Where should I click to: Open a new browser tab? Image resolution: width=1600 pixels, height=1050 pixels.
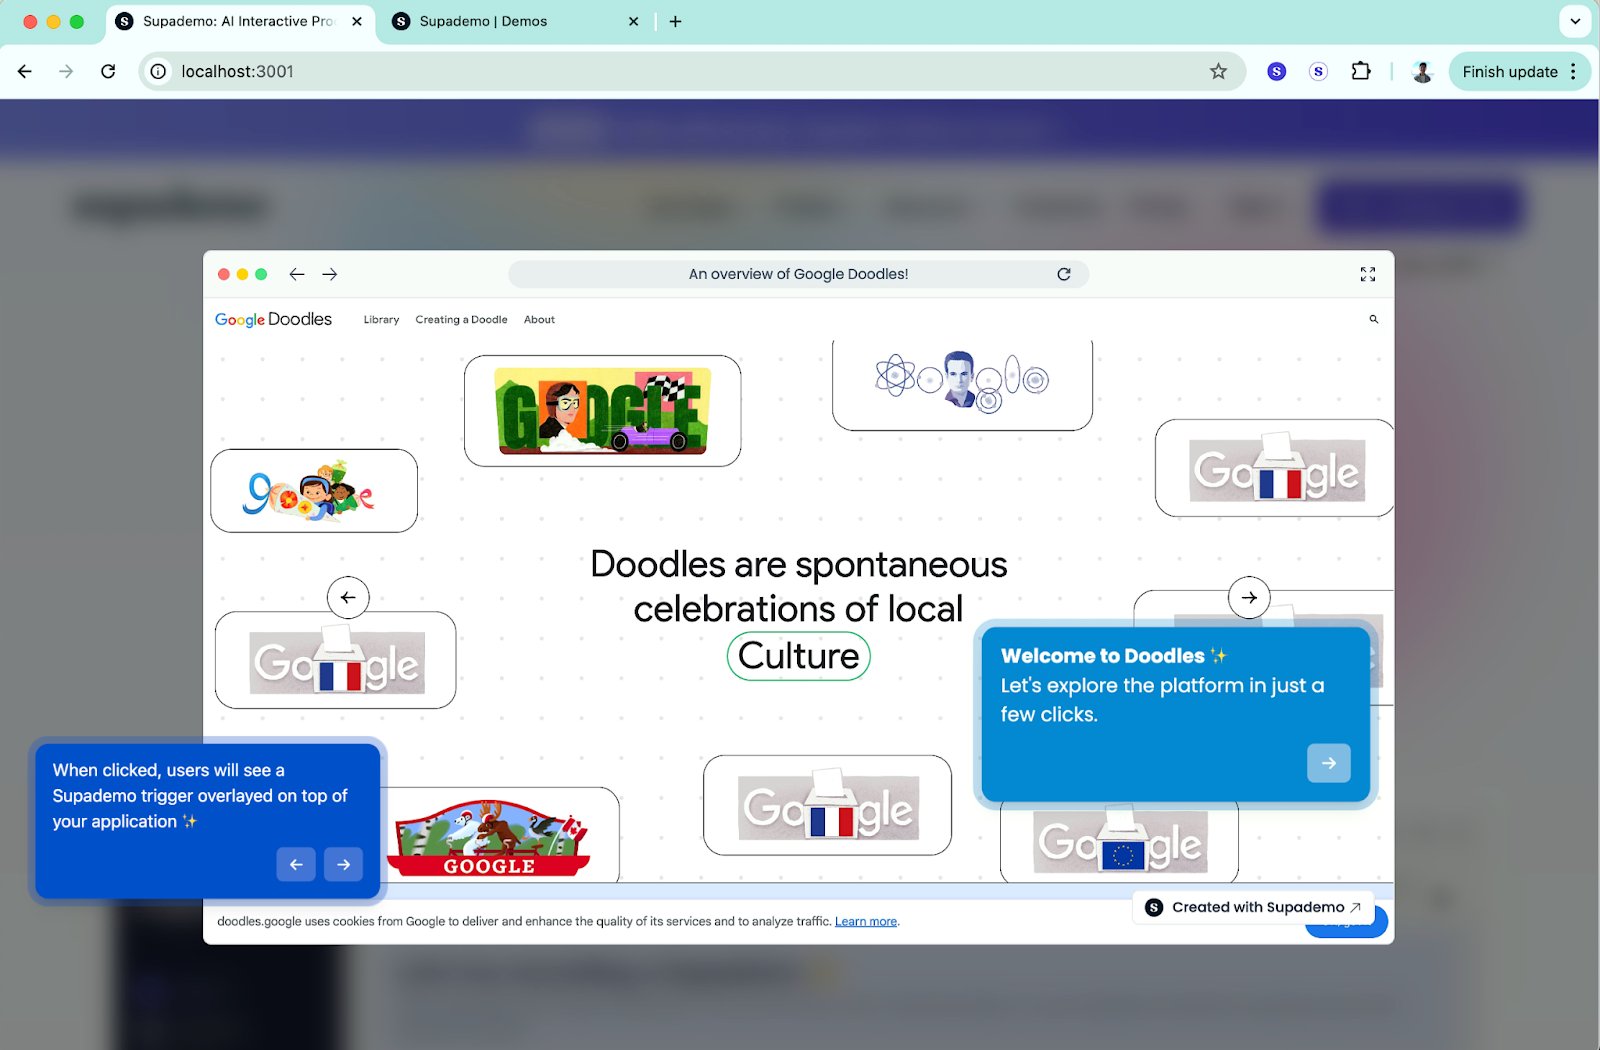click(676, 21)
